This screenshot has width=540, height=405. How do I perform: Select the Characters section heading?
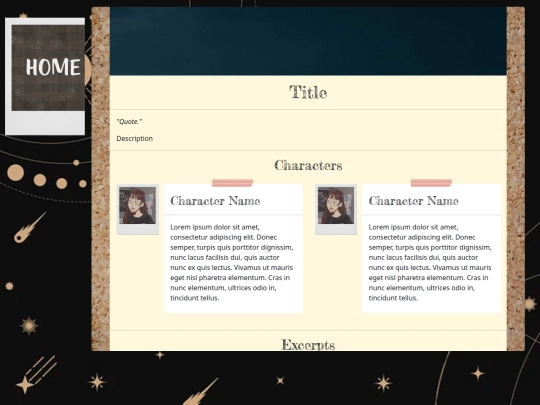pyautogui.click(x=308, y=166)
